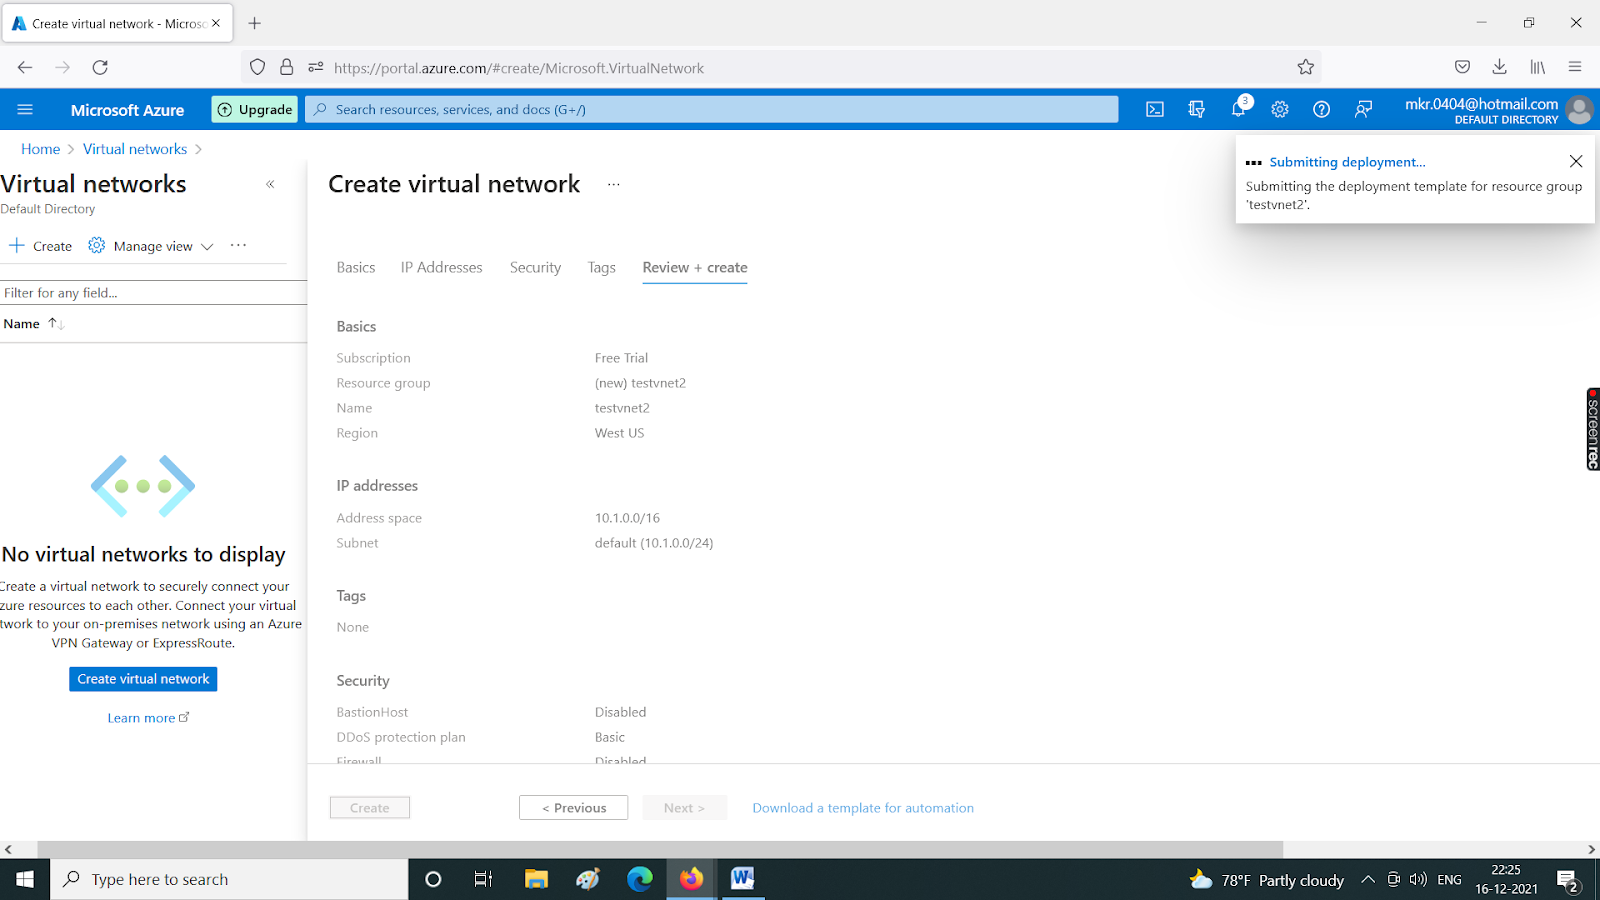Click the tracking protection shield icon
1600x900 pixels.
pos(257,67)
